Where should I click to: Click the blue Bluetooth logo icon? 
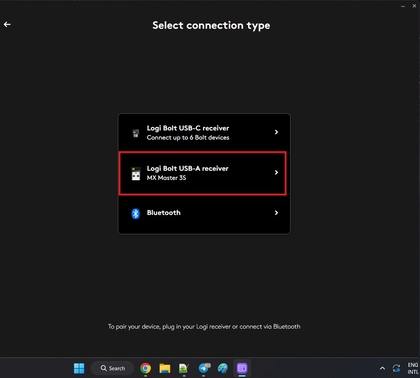click(x=135, y=213)
